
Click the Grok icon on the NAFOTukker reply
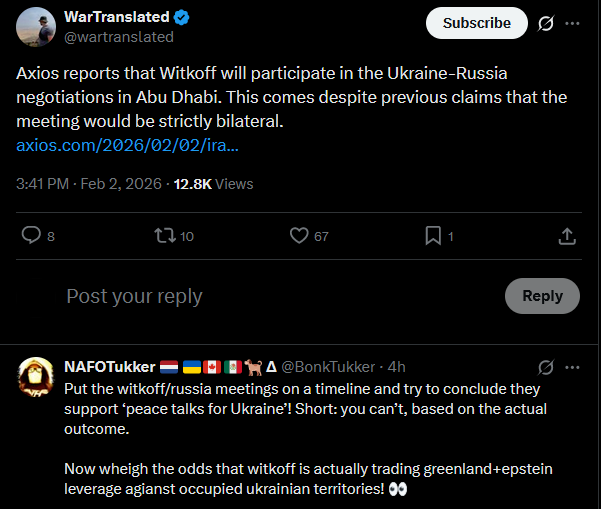tap(546, 366)
